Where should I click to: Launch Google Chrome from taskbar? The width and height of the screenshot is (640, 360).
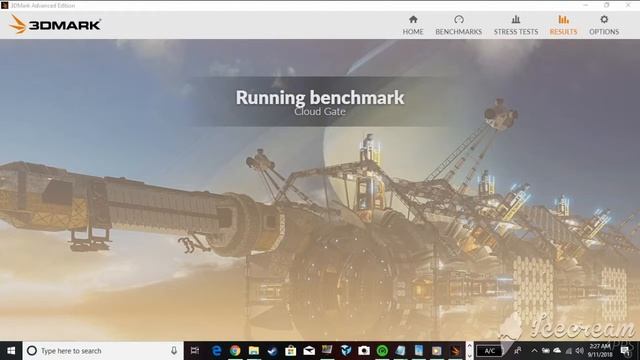tap(235, 351)
